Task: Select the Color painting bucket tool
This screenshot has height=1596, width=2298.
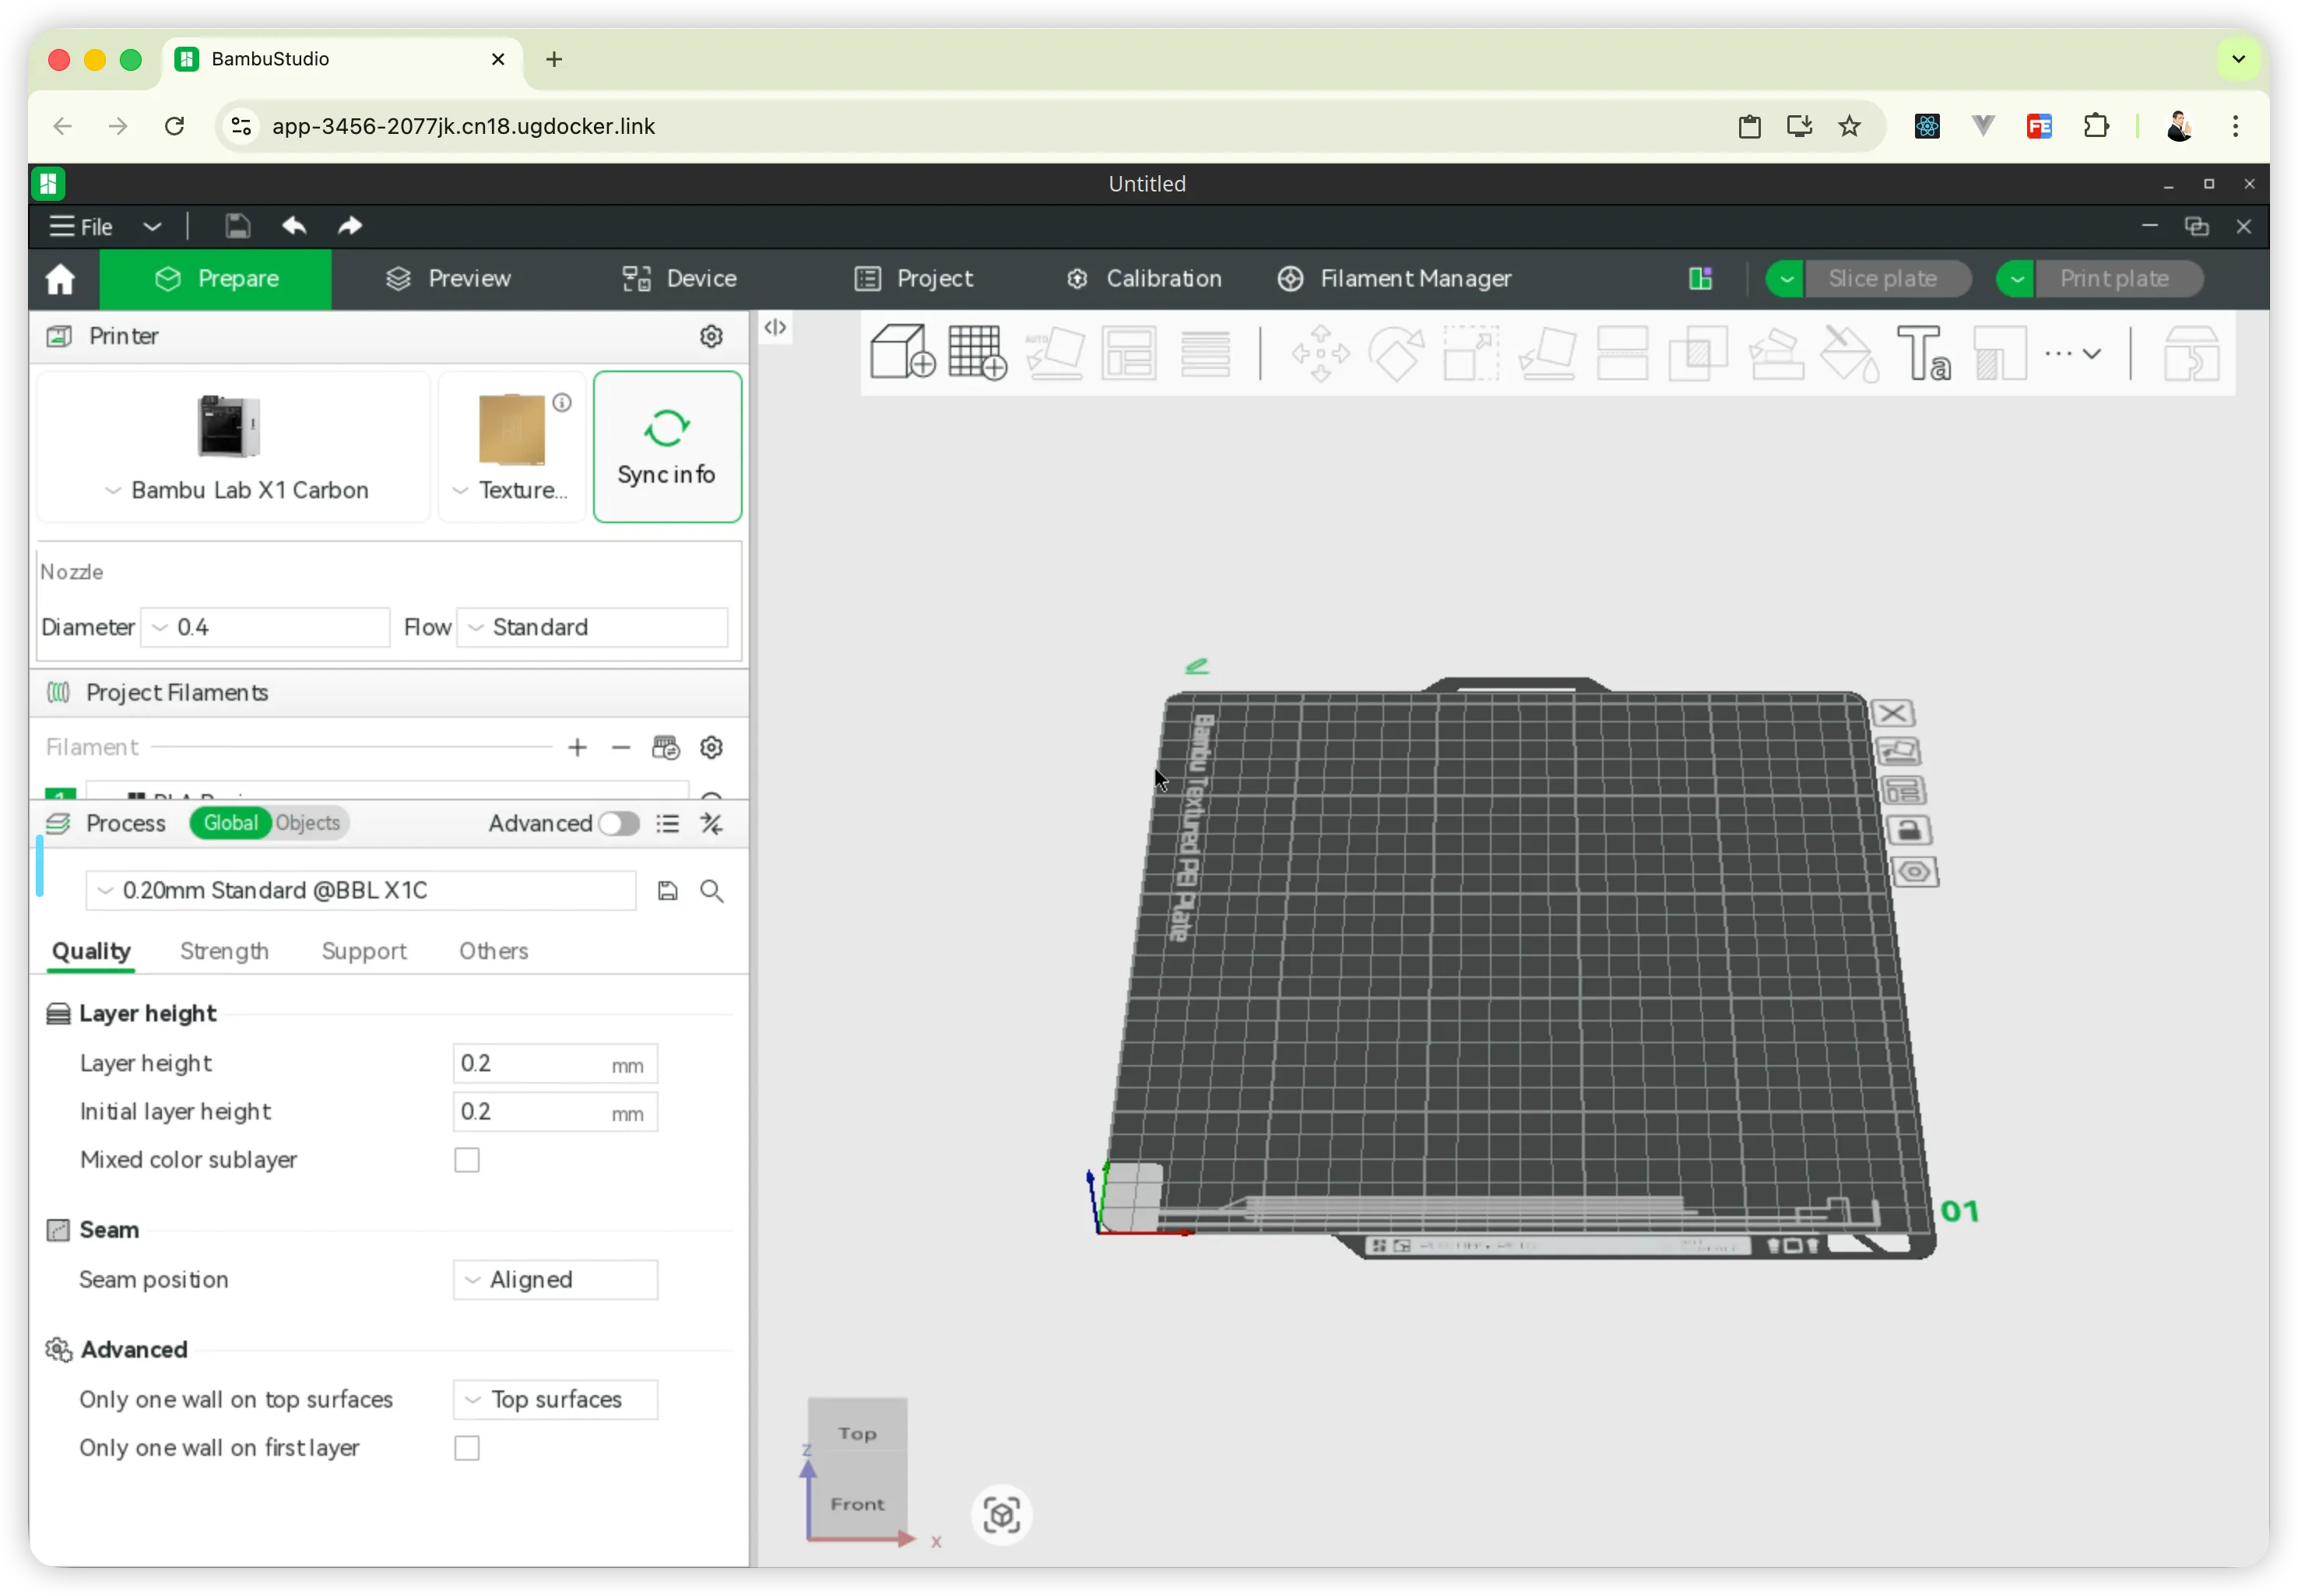Action: 1849,352
